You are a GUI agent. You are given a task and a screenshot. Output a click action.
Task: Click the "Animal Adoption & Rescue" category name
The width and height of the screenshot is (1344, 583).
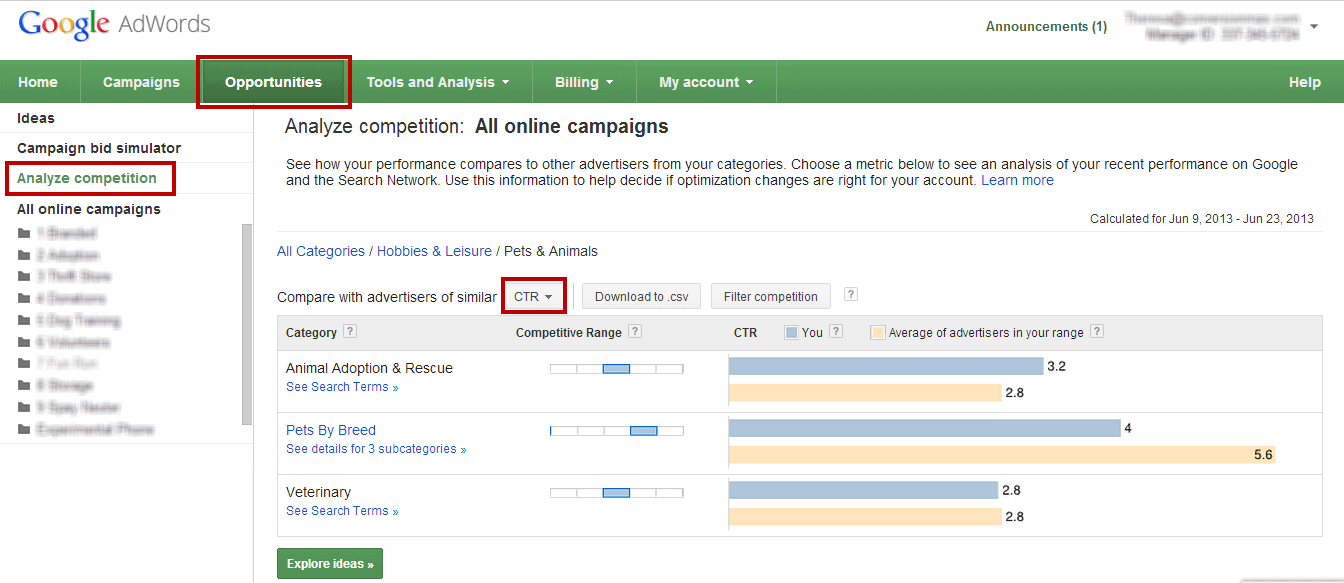pyautogui.click(x=369, y=368)
